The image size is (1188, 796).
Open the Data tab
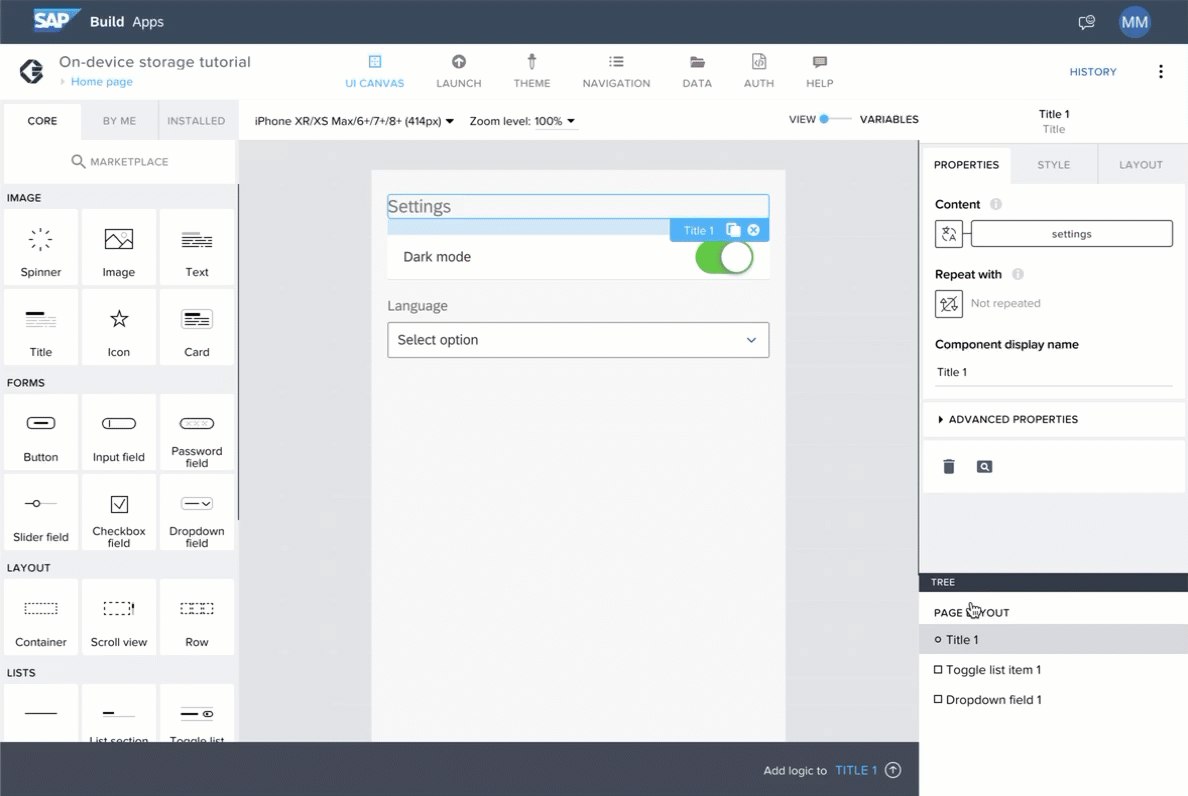pos(696,71)
